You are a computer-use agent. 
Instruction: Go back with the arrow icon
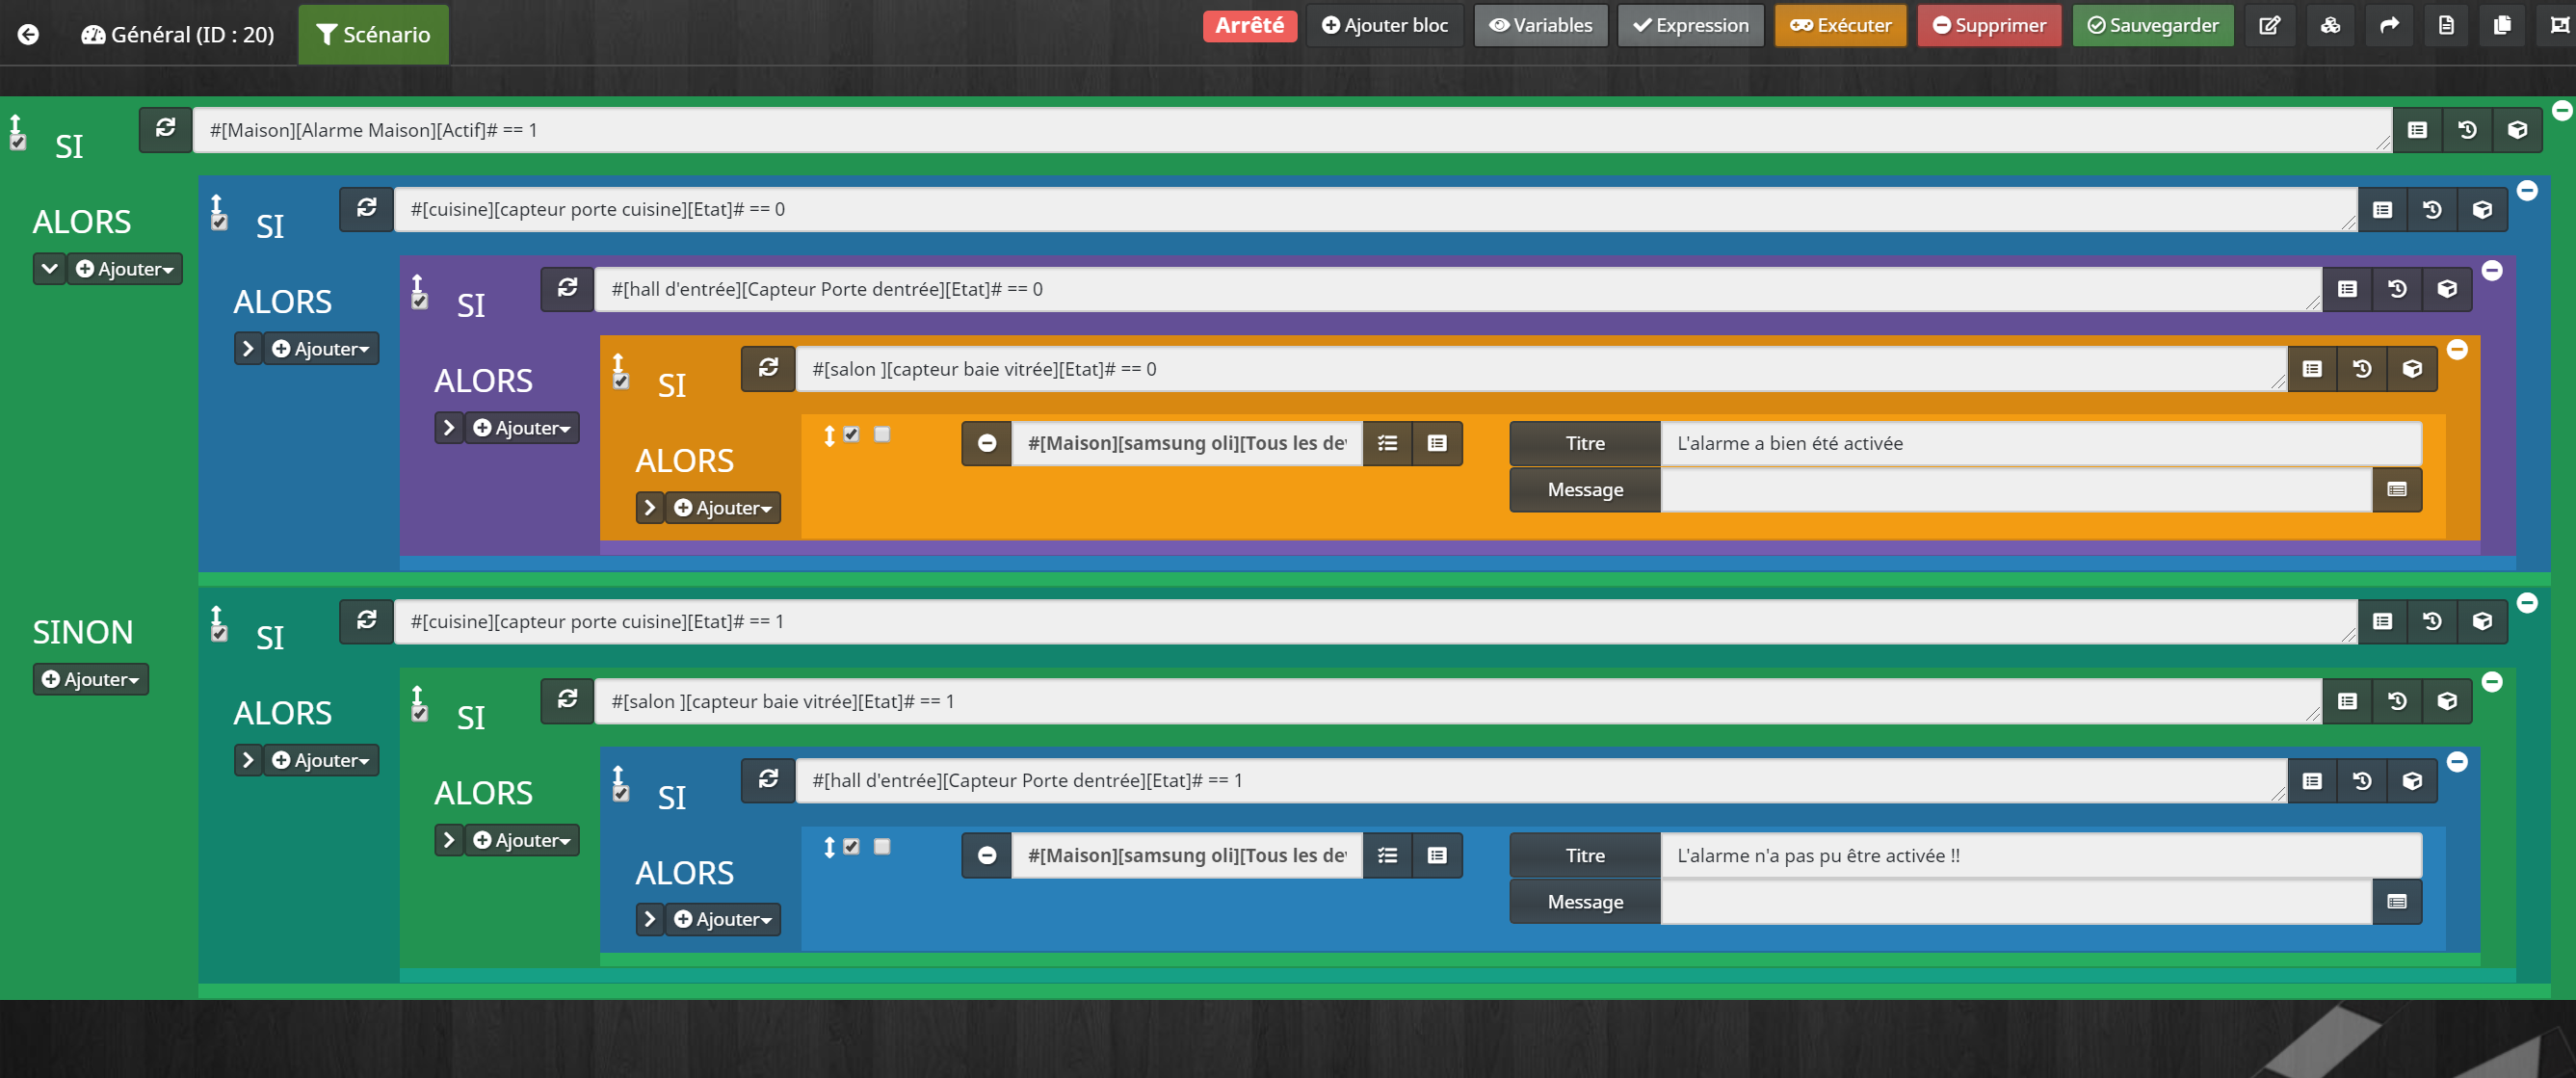coord(29,34)
